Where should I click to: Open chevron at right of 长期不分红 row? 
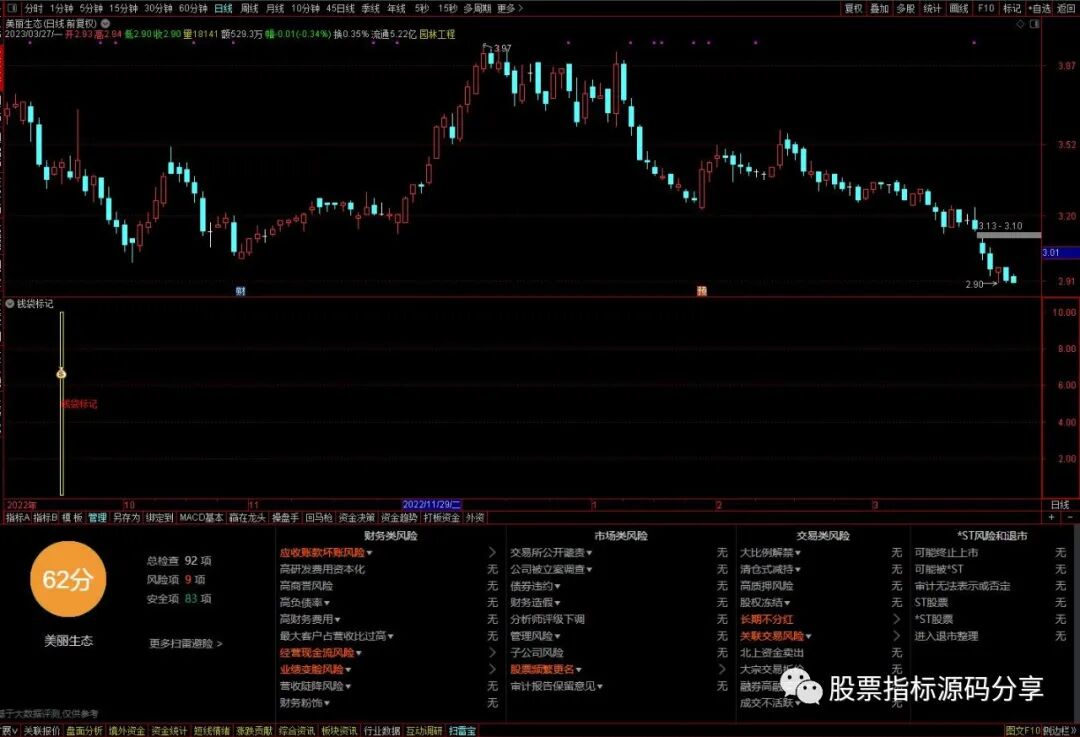coord(897,619)
